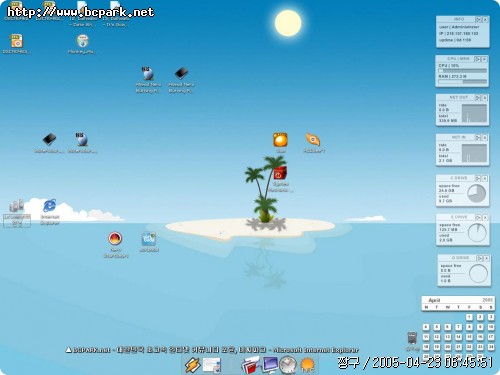Close the INFO widget
The image size is (500, 375).
(x=485, y=20)
